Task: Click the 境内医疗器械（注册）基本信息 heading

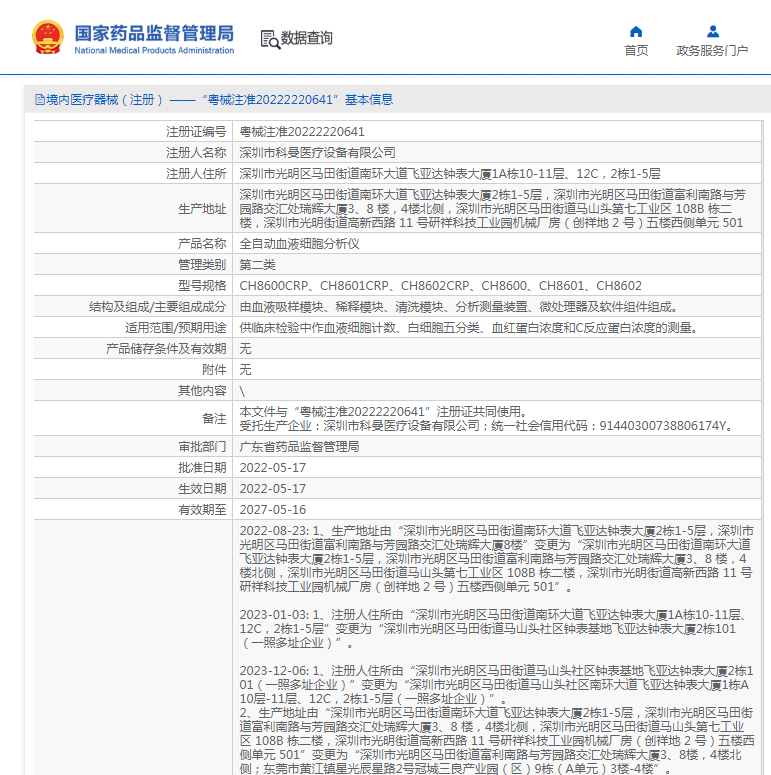Action: [219, 100]
